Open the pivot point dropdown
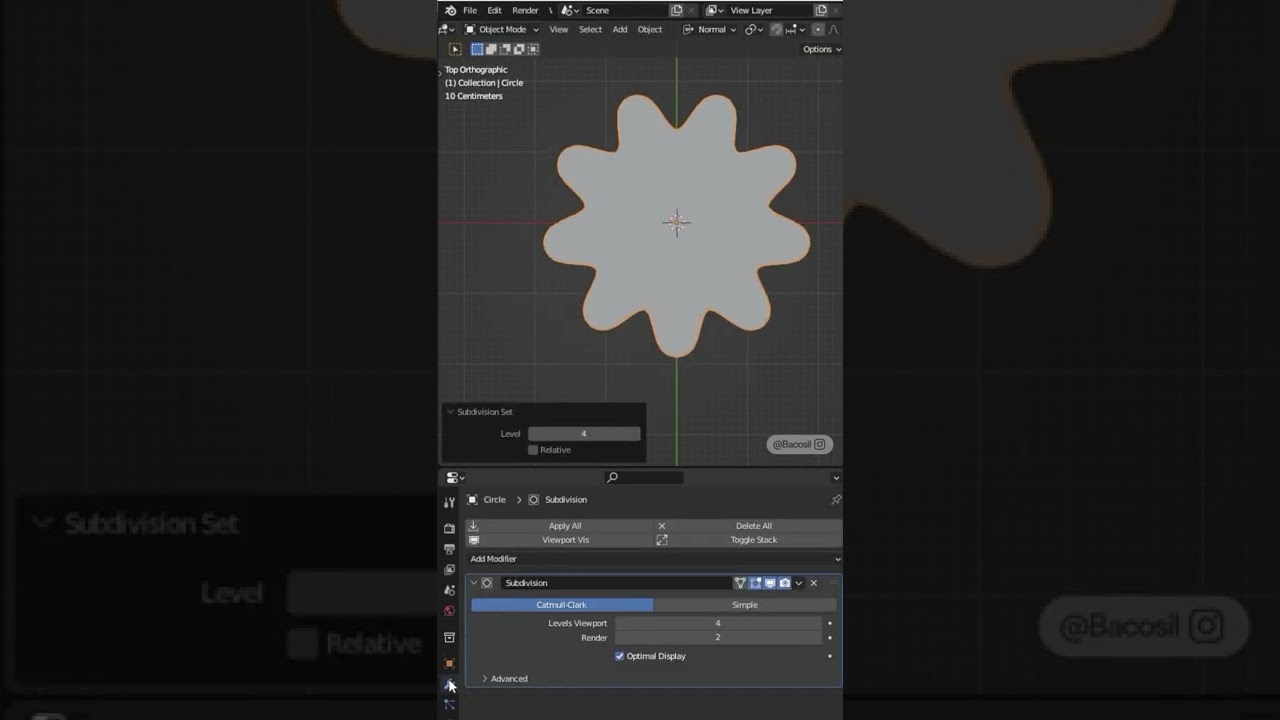 coord(753,30)
